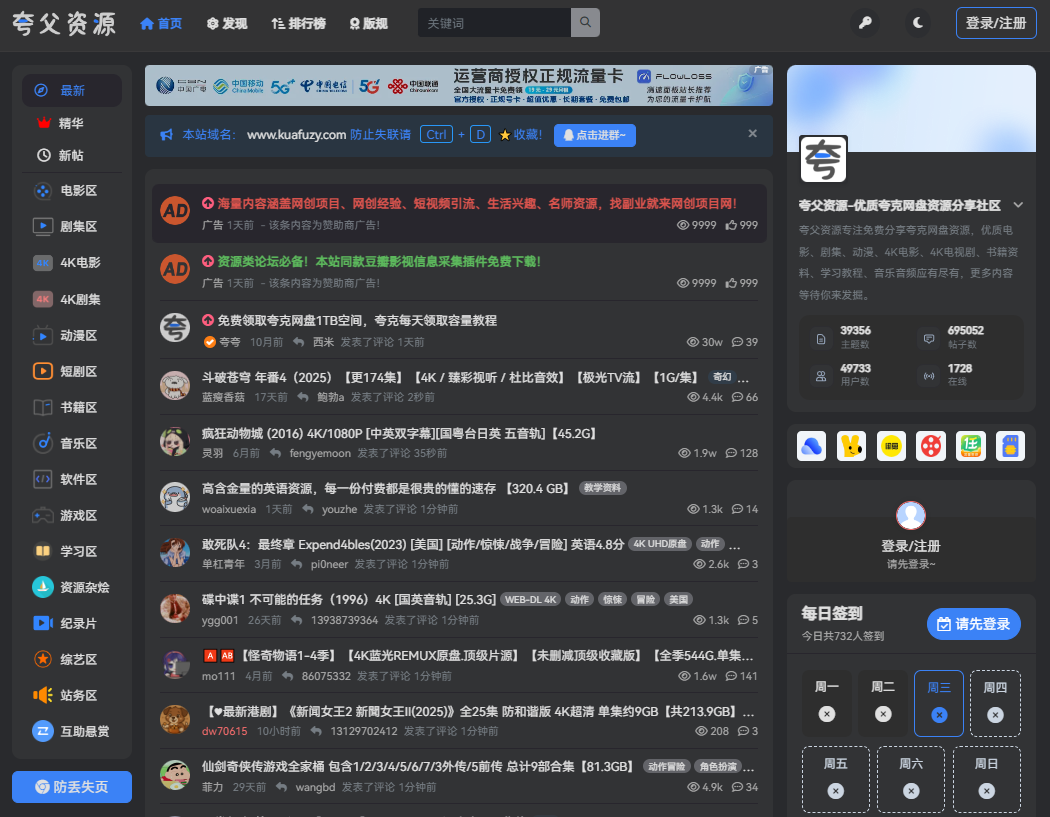
Task: Toggle dark mode with the moon icon
Action: (917, 22)
